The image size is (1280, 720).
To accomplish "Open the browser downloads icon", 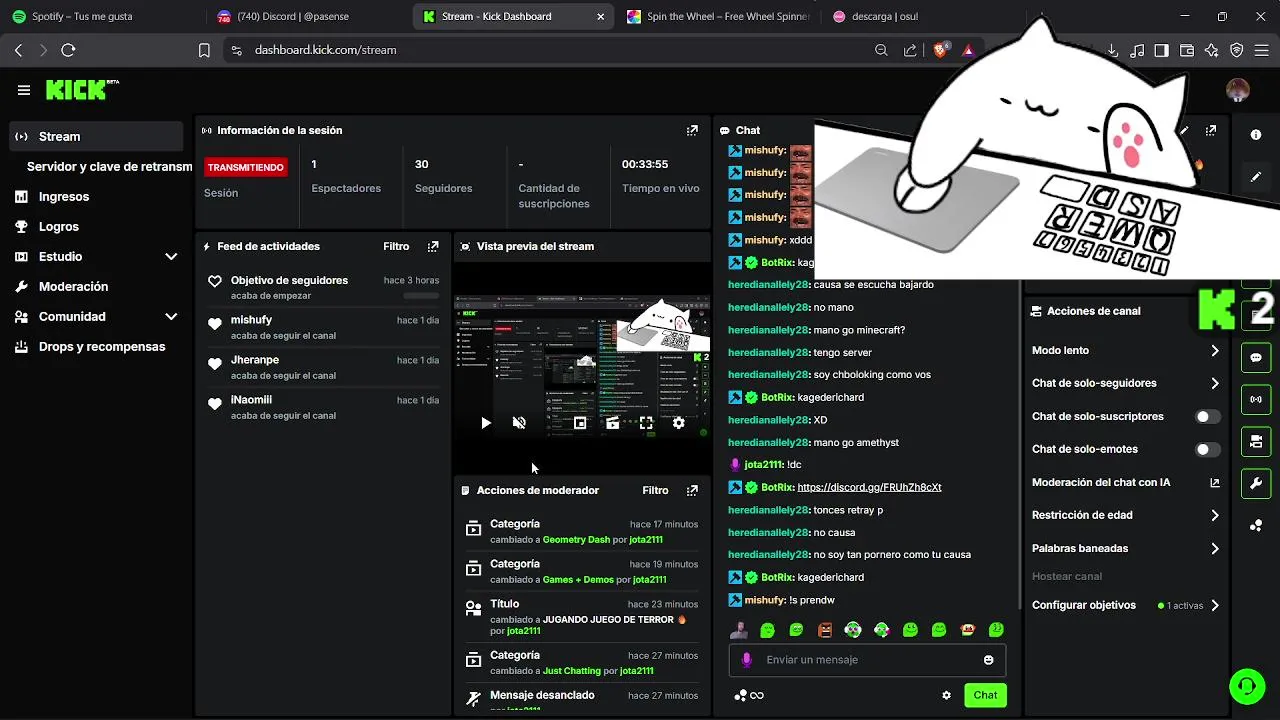I will tap(1112, 50).
